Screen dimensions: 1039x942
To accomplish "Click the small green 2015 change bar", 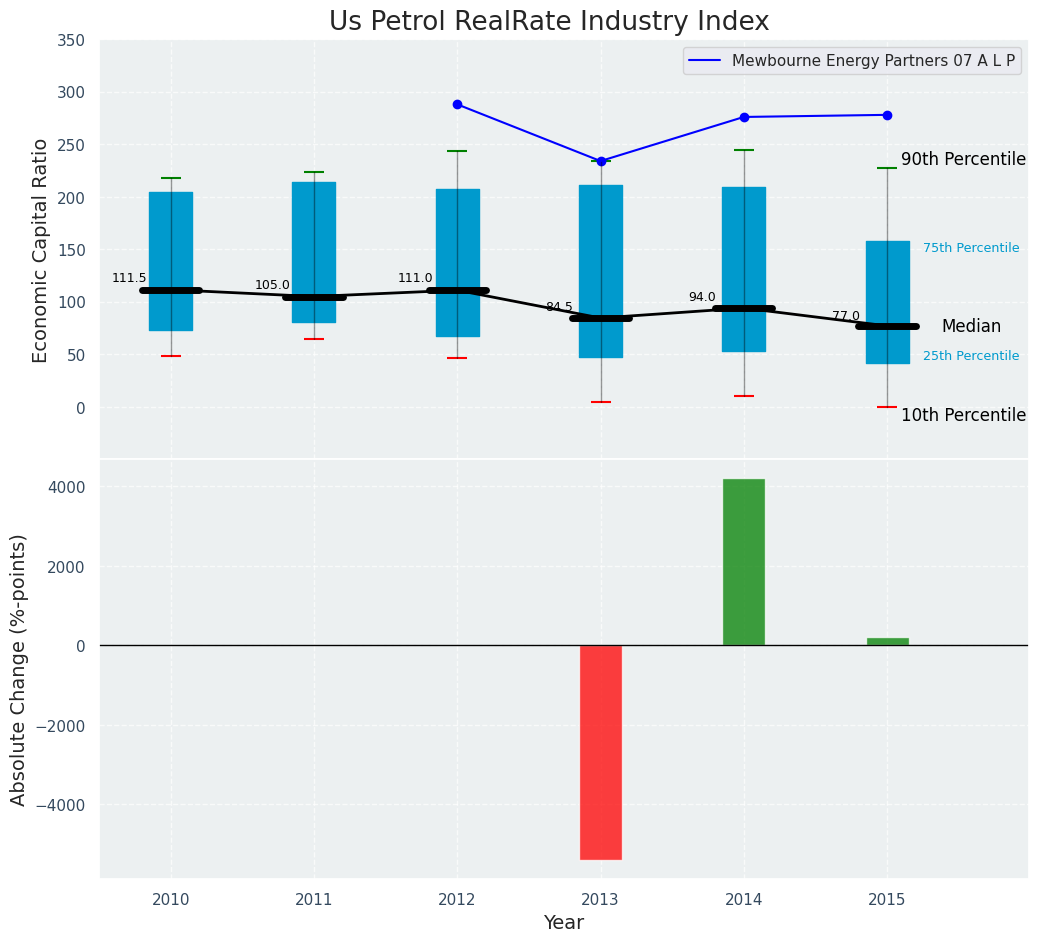I will click(x=887, y=641).
